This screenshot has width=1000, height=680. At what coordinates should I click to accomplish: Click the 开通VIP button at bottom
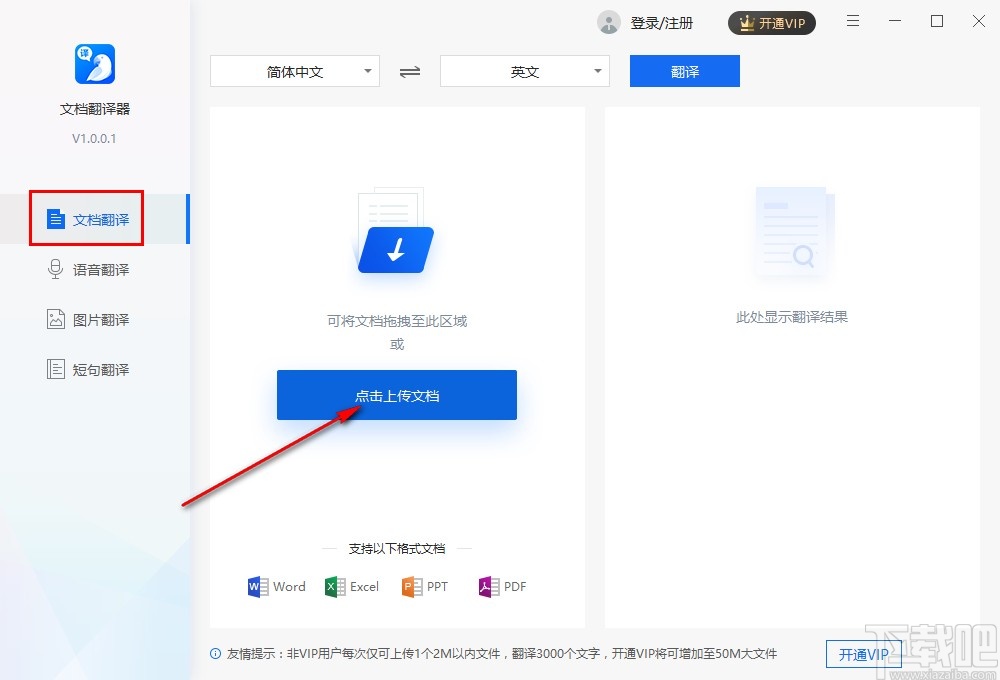pyautogui.click(x=864, y=654)
